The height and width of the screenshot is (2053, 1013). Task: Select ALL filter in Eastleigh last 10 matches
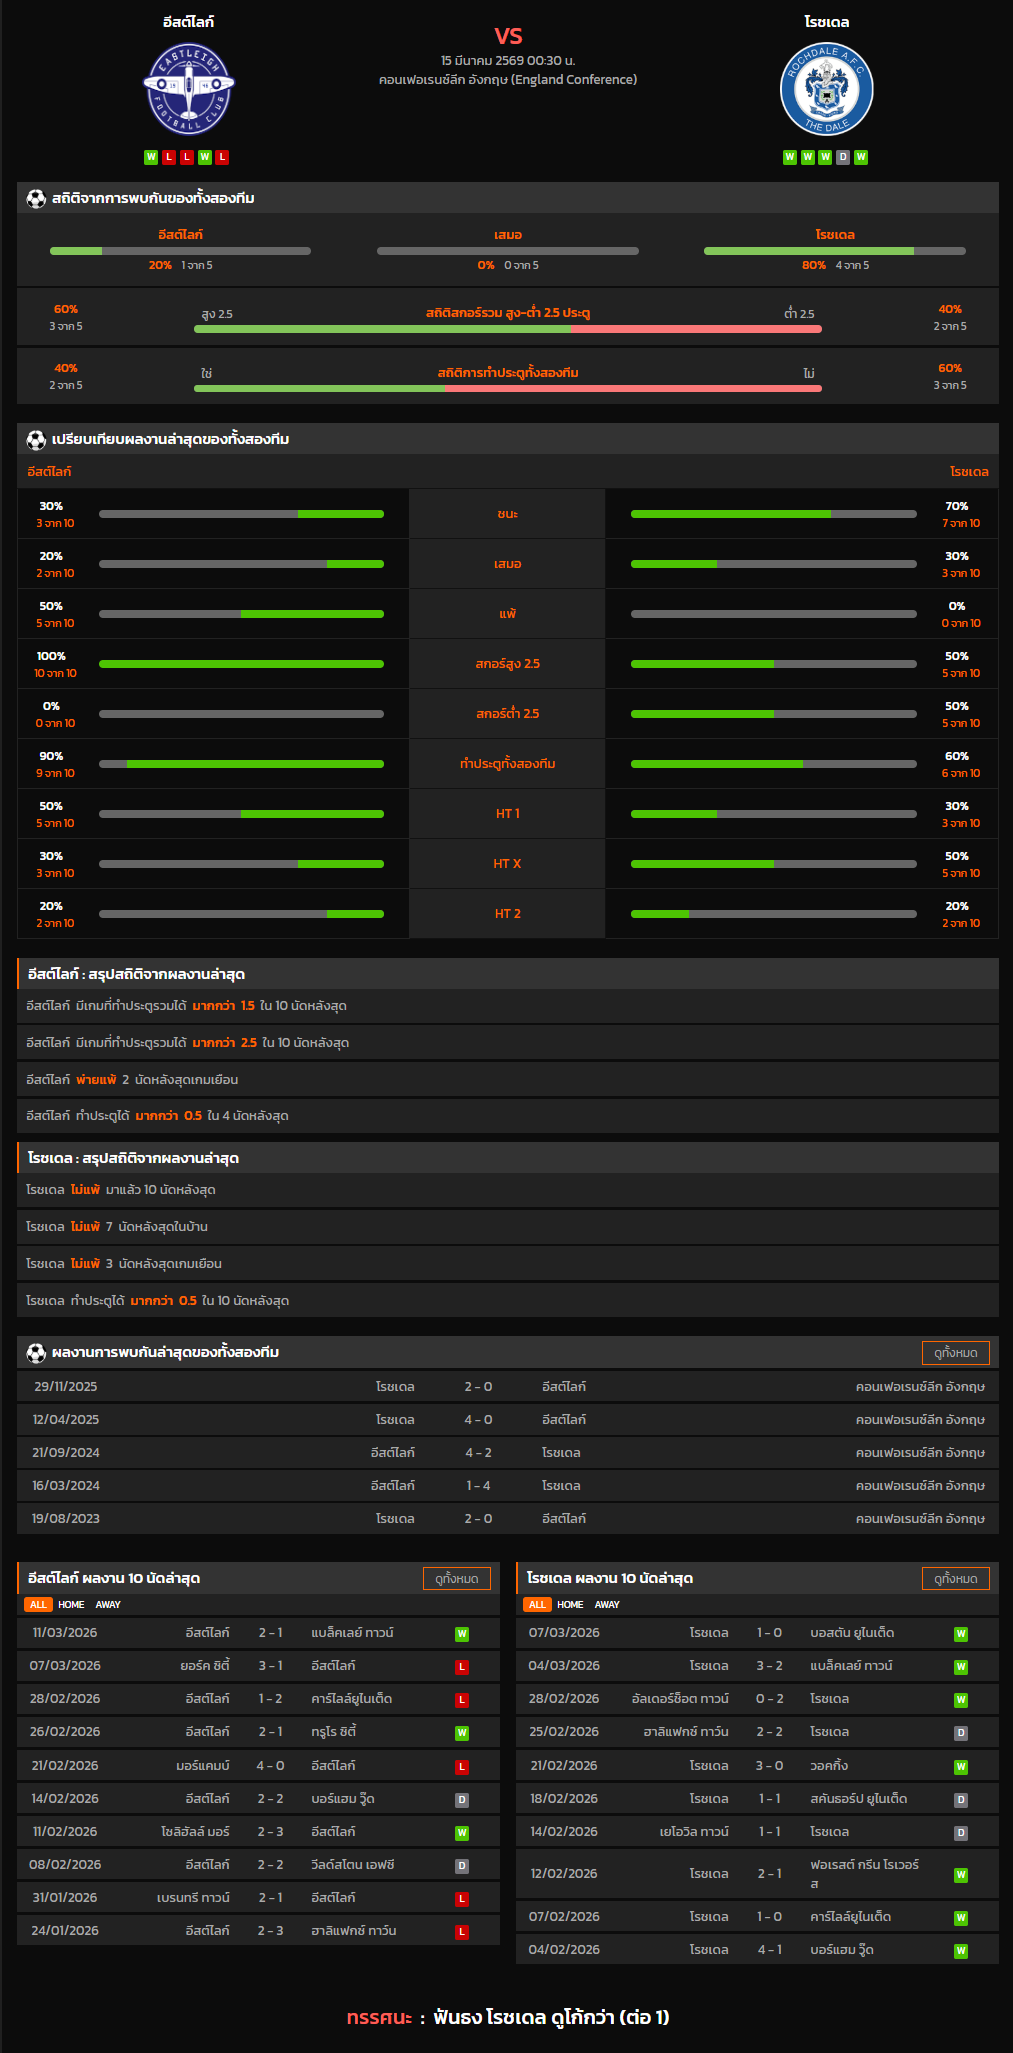[38, 1605]
